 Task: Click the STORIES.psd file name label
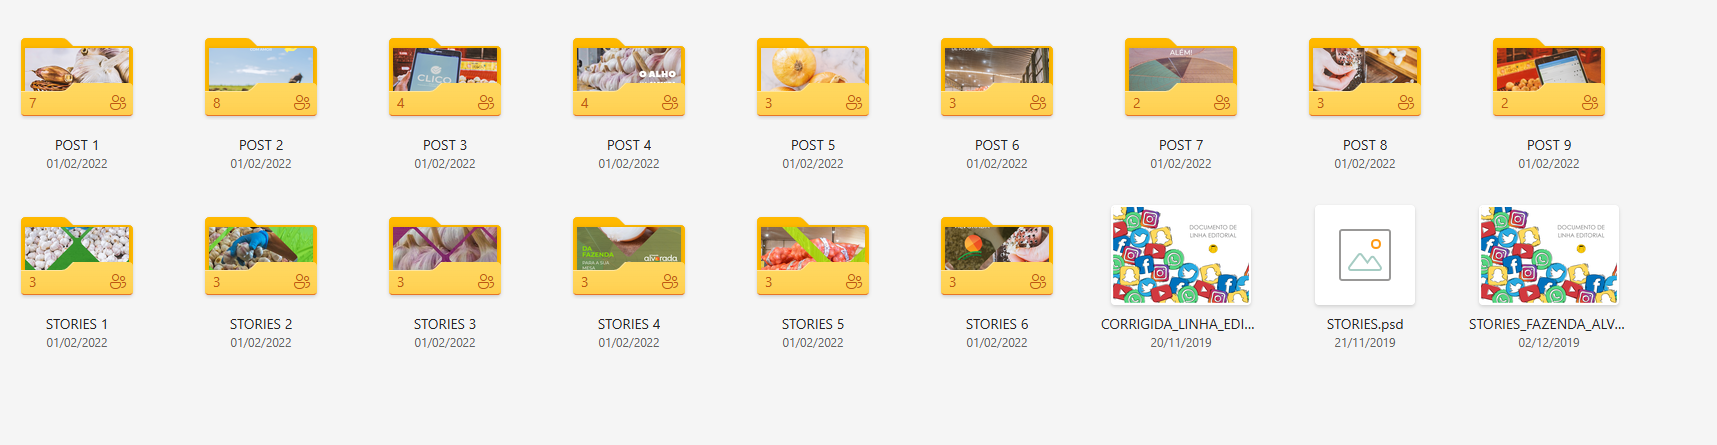(x=1365, y=324)
